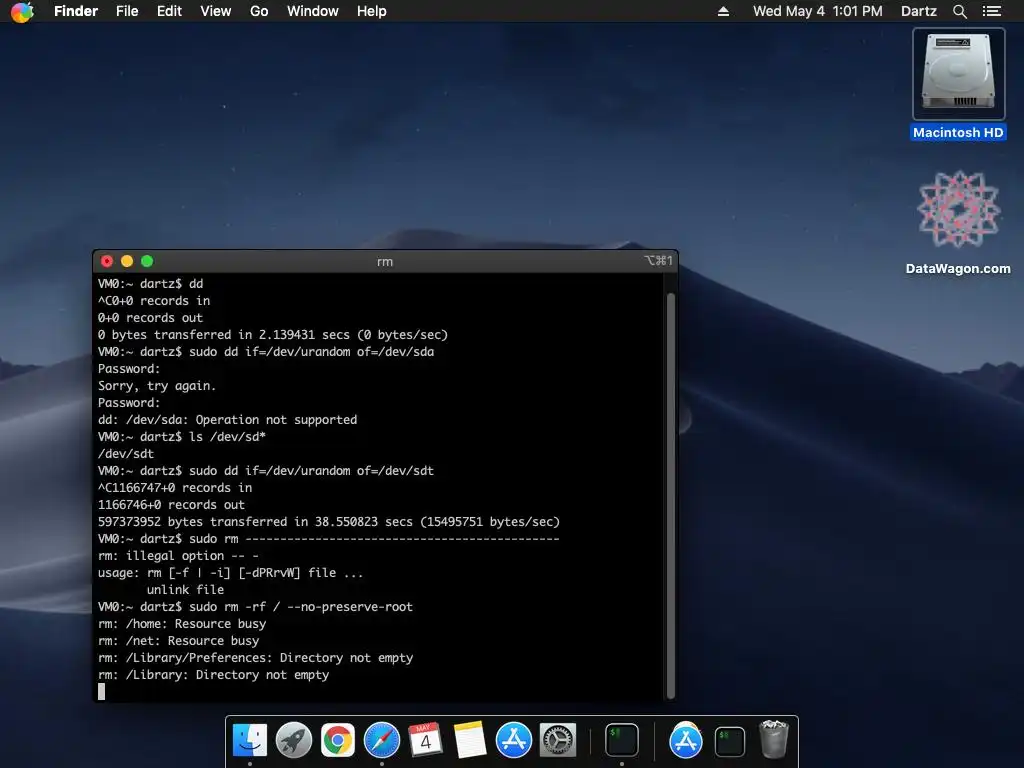Click '0 bytes transferred in 2.139431 secs' line
Viewport: 1024px width, 768px height.
273,335
